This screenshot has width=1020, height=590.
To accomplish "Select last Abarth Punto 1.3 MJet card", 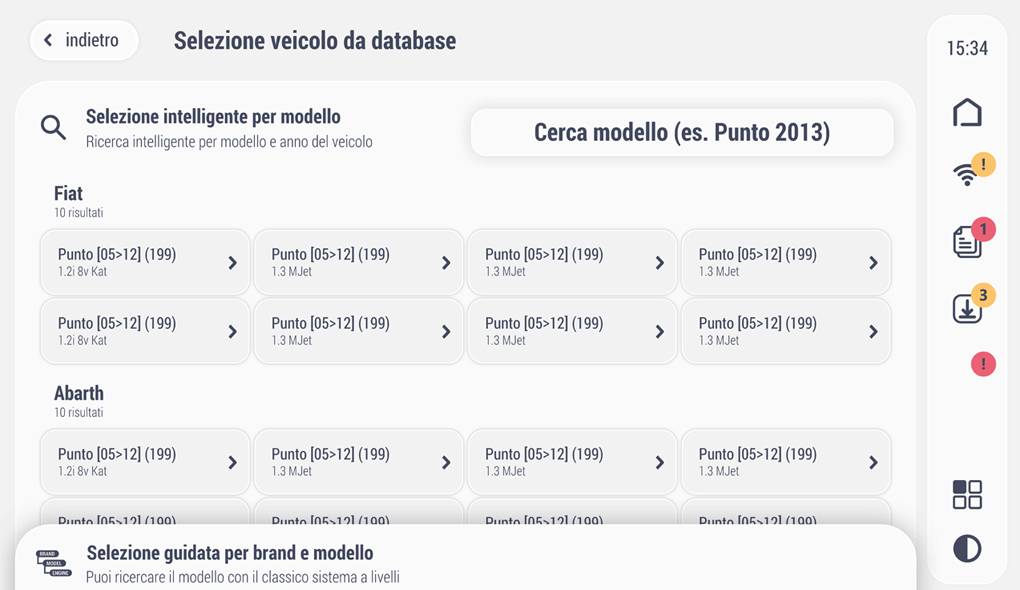I will (x=786, y=462).
